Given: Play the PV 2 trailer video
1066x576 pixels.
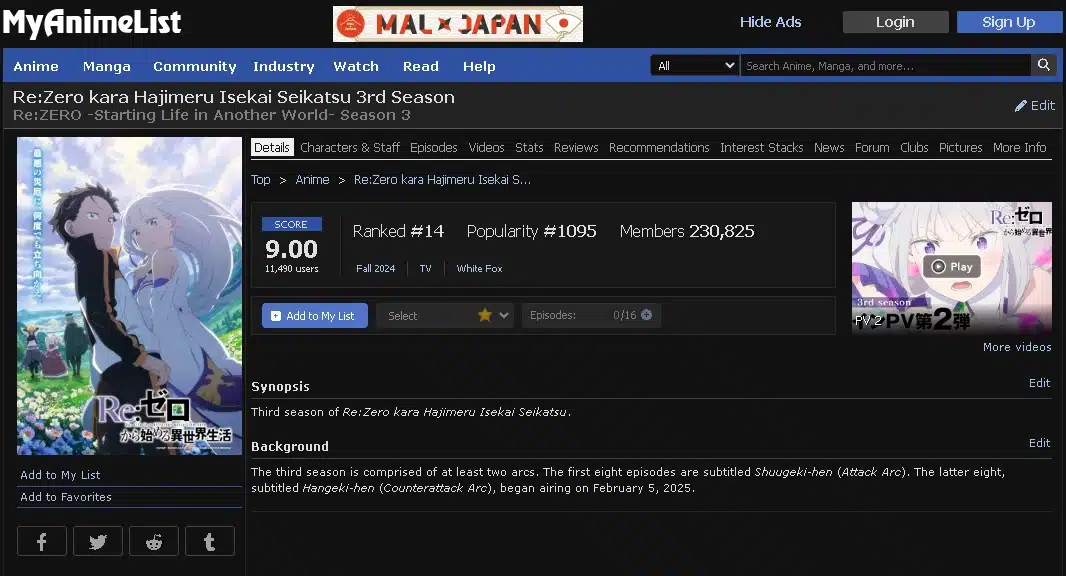Looking at the screenshot, I should pos(951,267).
